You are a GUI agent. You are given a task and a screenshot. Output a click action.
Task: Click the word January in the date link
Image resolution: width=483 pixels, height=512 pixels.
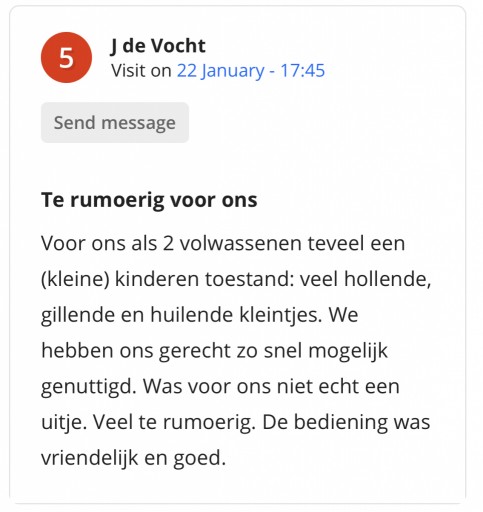(x=232, y=71)
